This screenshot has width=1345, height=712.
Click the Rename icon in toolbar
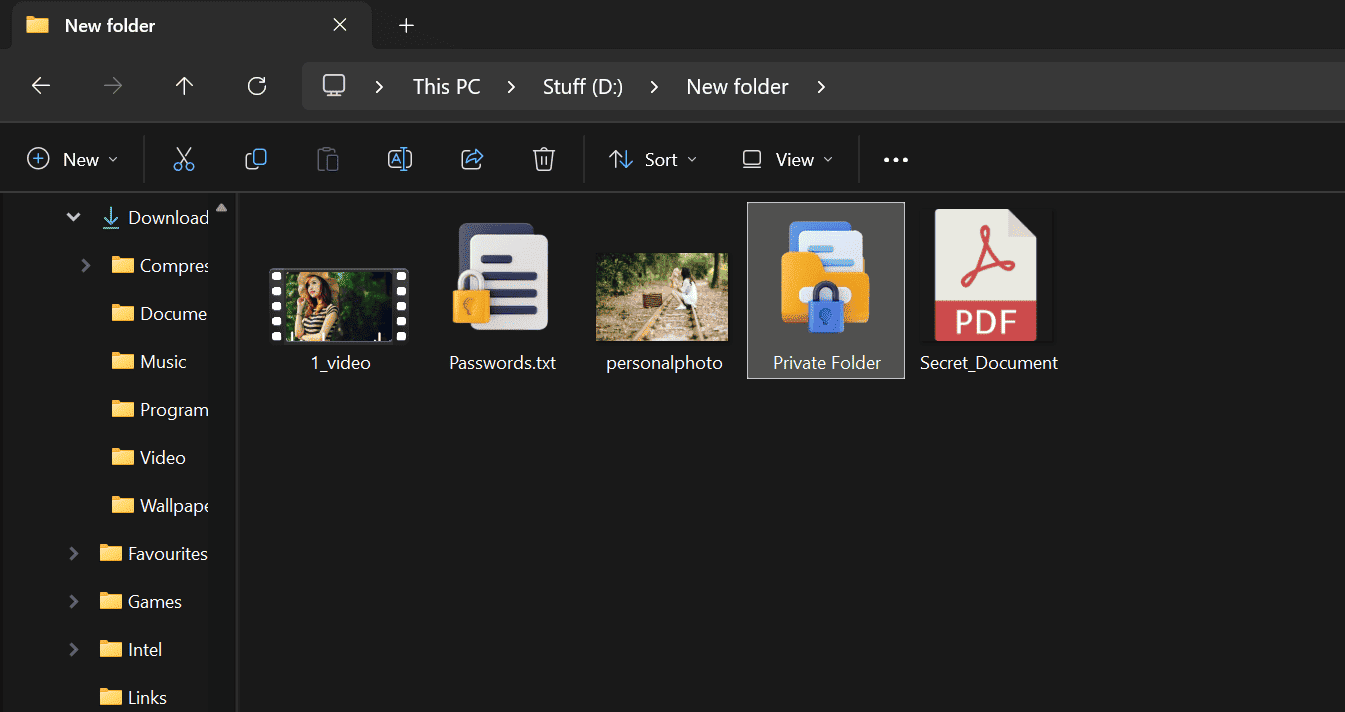[x=400, y=159]
